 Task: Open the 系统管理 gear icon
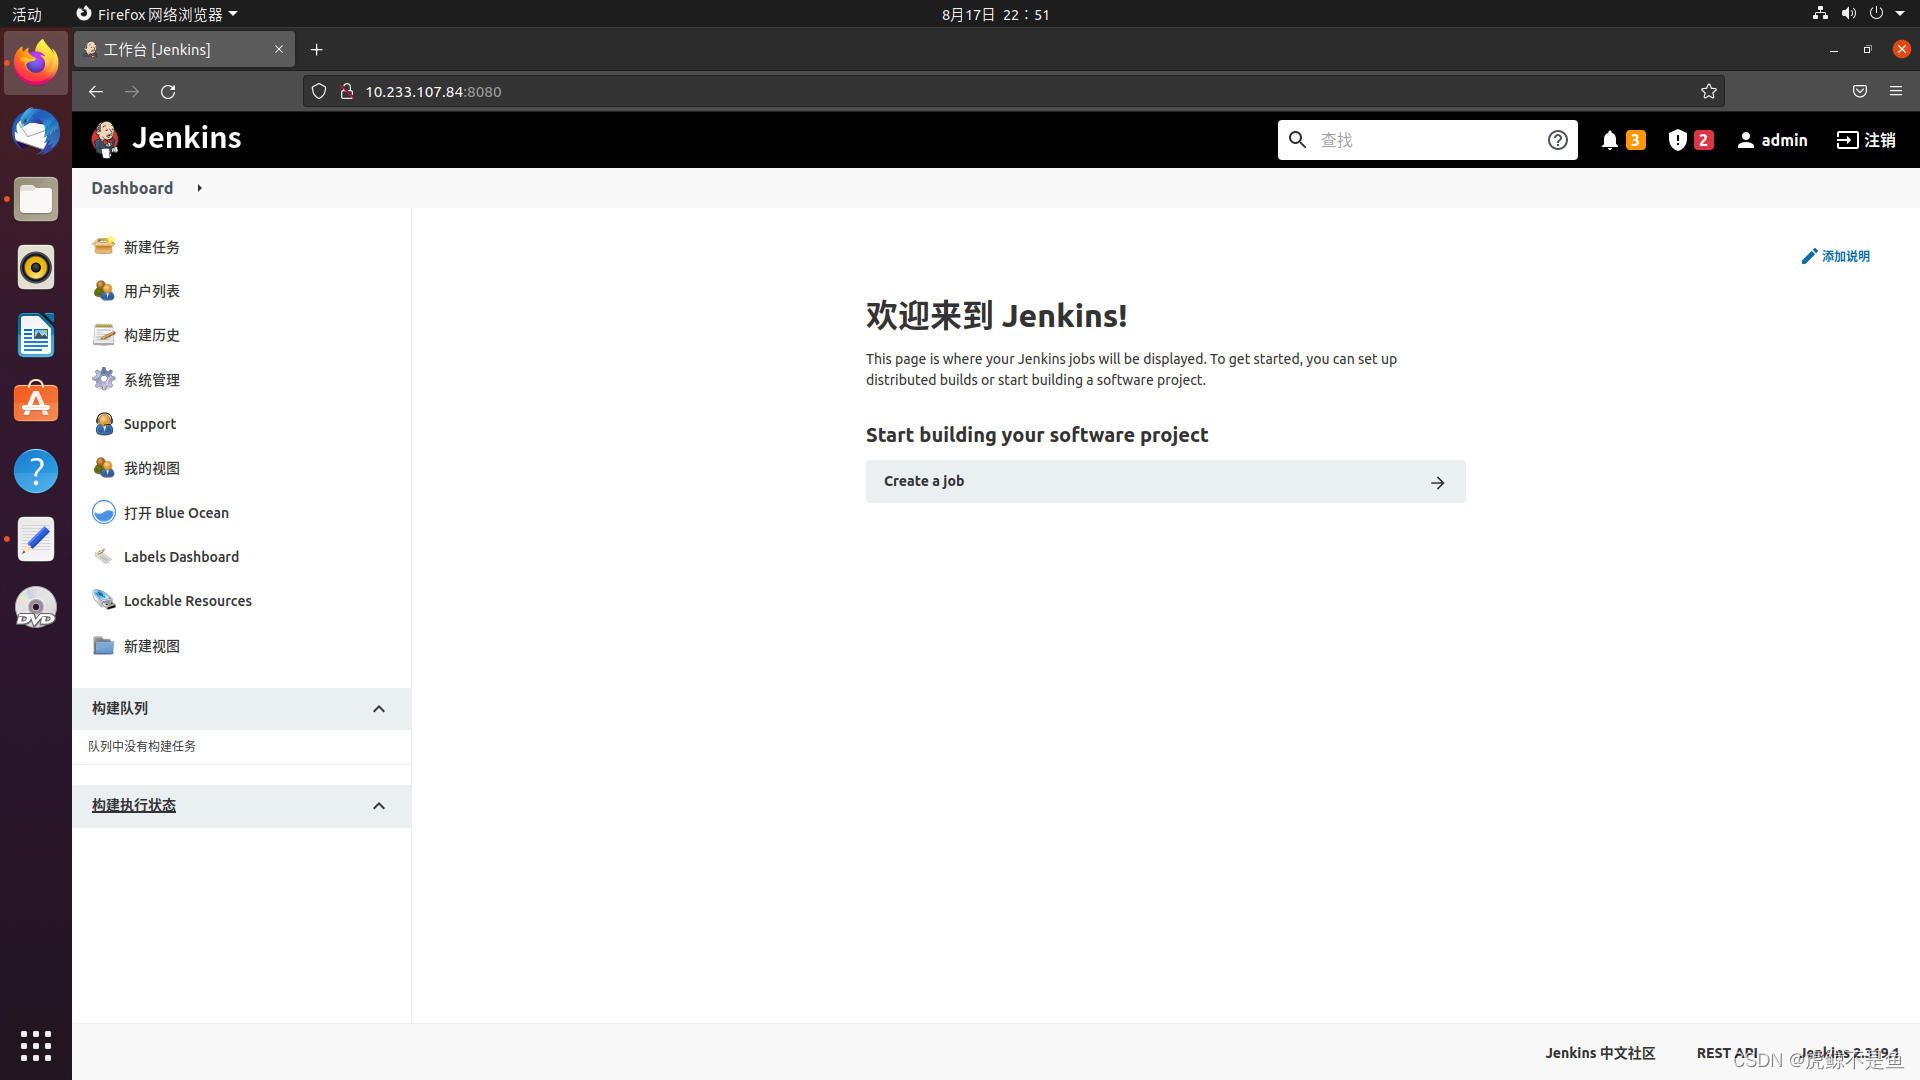point(104,379)
